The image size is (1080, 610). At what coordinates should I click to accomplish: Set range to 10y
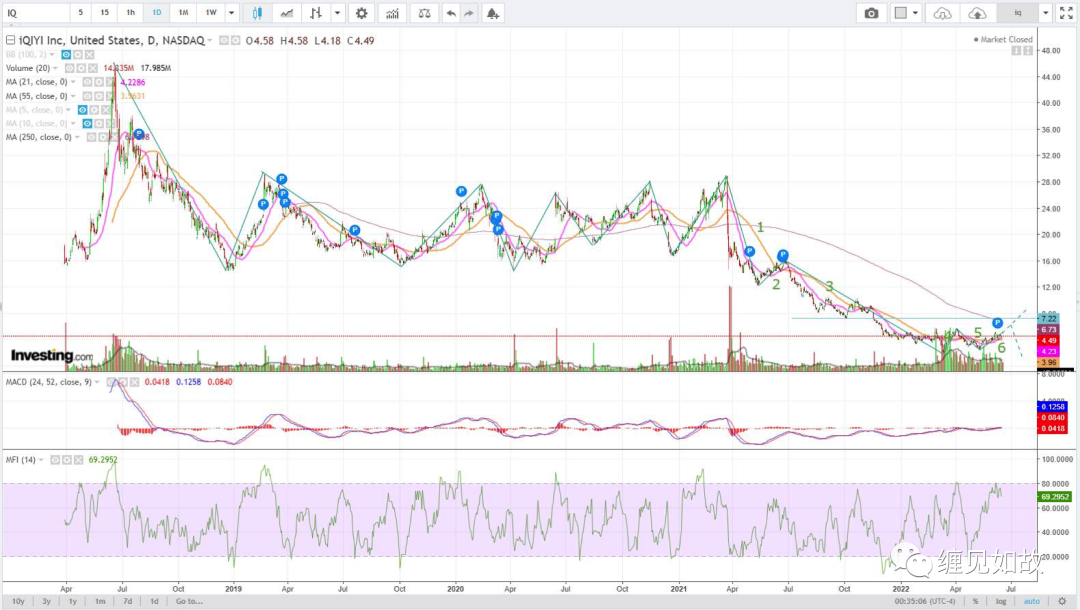click(18, 601)
